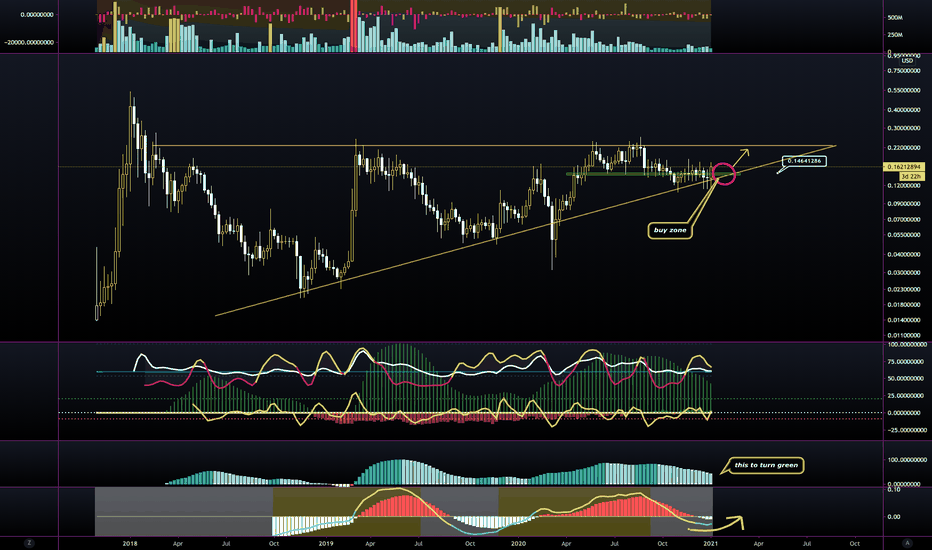932x550 pixels.
Task: Click the 0.01400000 price axis label
Action: click(903, 320)
